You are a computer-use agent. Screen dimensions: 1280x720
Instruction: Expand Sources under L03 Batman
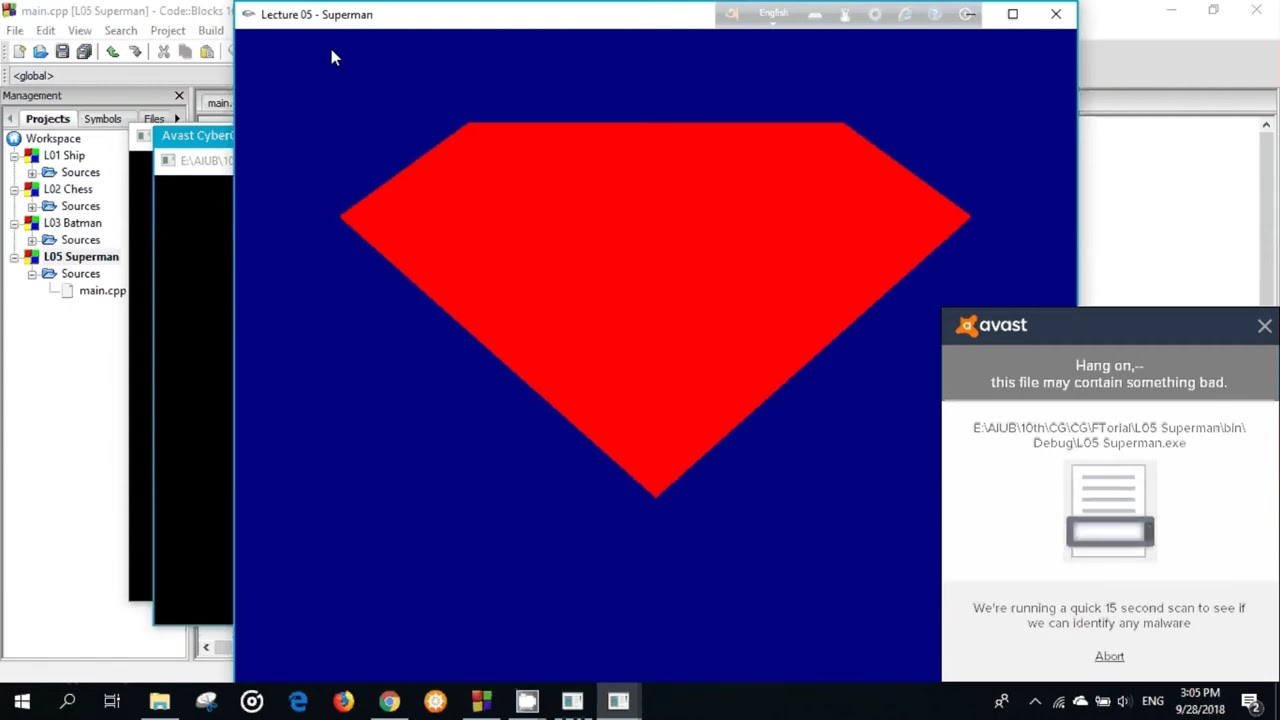click(x=32, y=241)
